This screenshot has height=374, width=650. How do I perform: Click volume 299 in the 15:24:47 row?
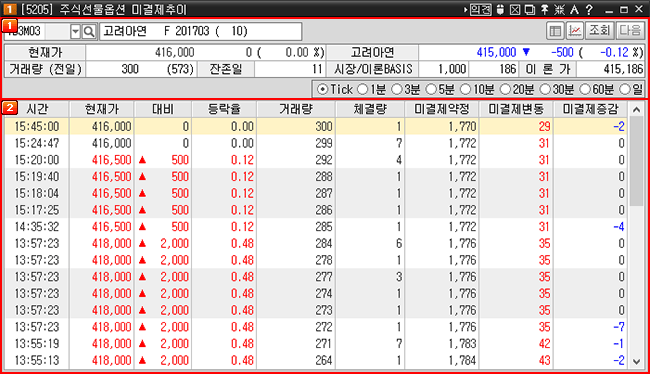click(x=323, y=143)
